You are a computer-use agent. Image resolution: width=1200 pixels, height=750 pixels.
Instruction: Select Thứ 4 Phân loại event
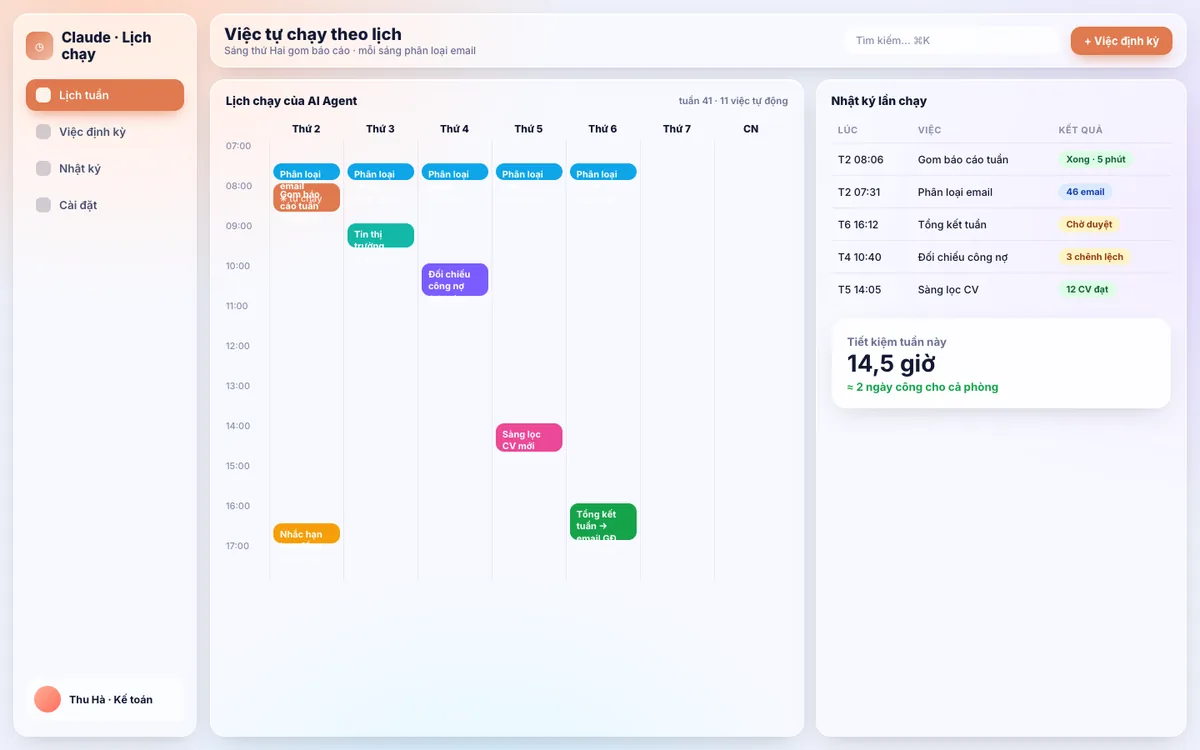pyautogui.click(x=454, y=172)
